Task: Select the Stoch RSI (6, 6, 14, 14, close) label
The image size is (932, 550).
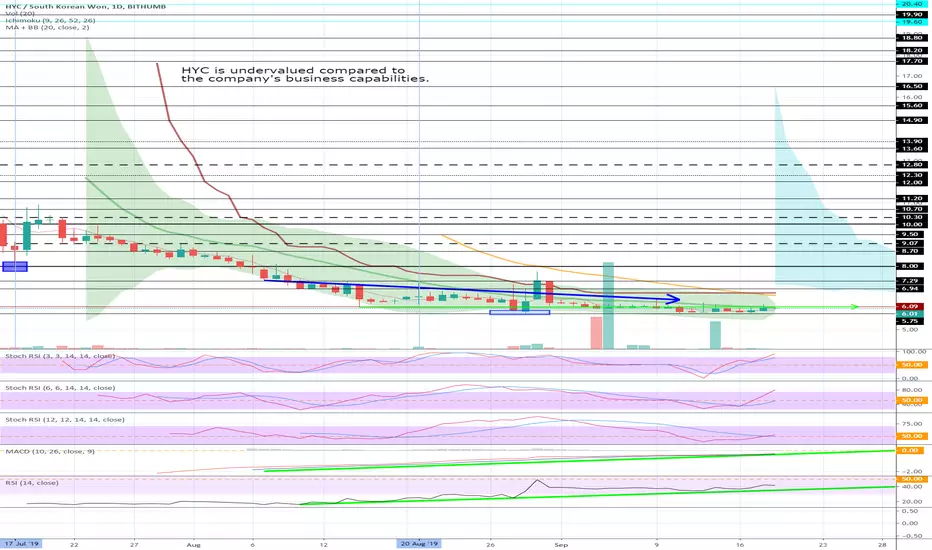Action: (x=60, y=388)
